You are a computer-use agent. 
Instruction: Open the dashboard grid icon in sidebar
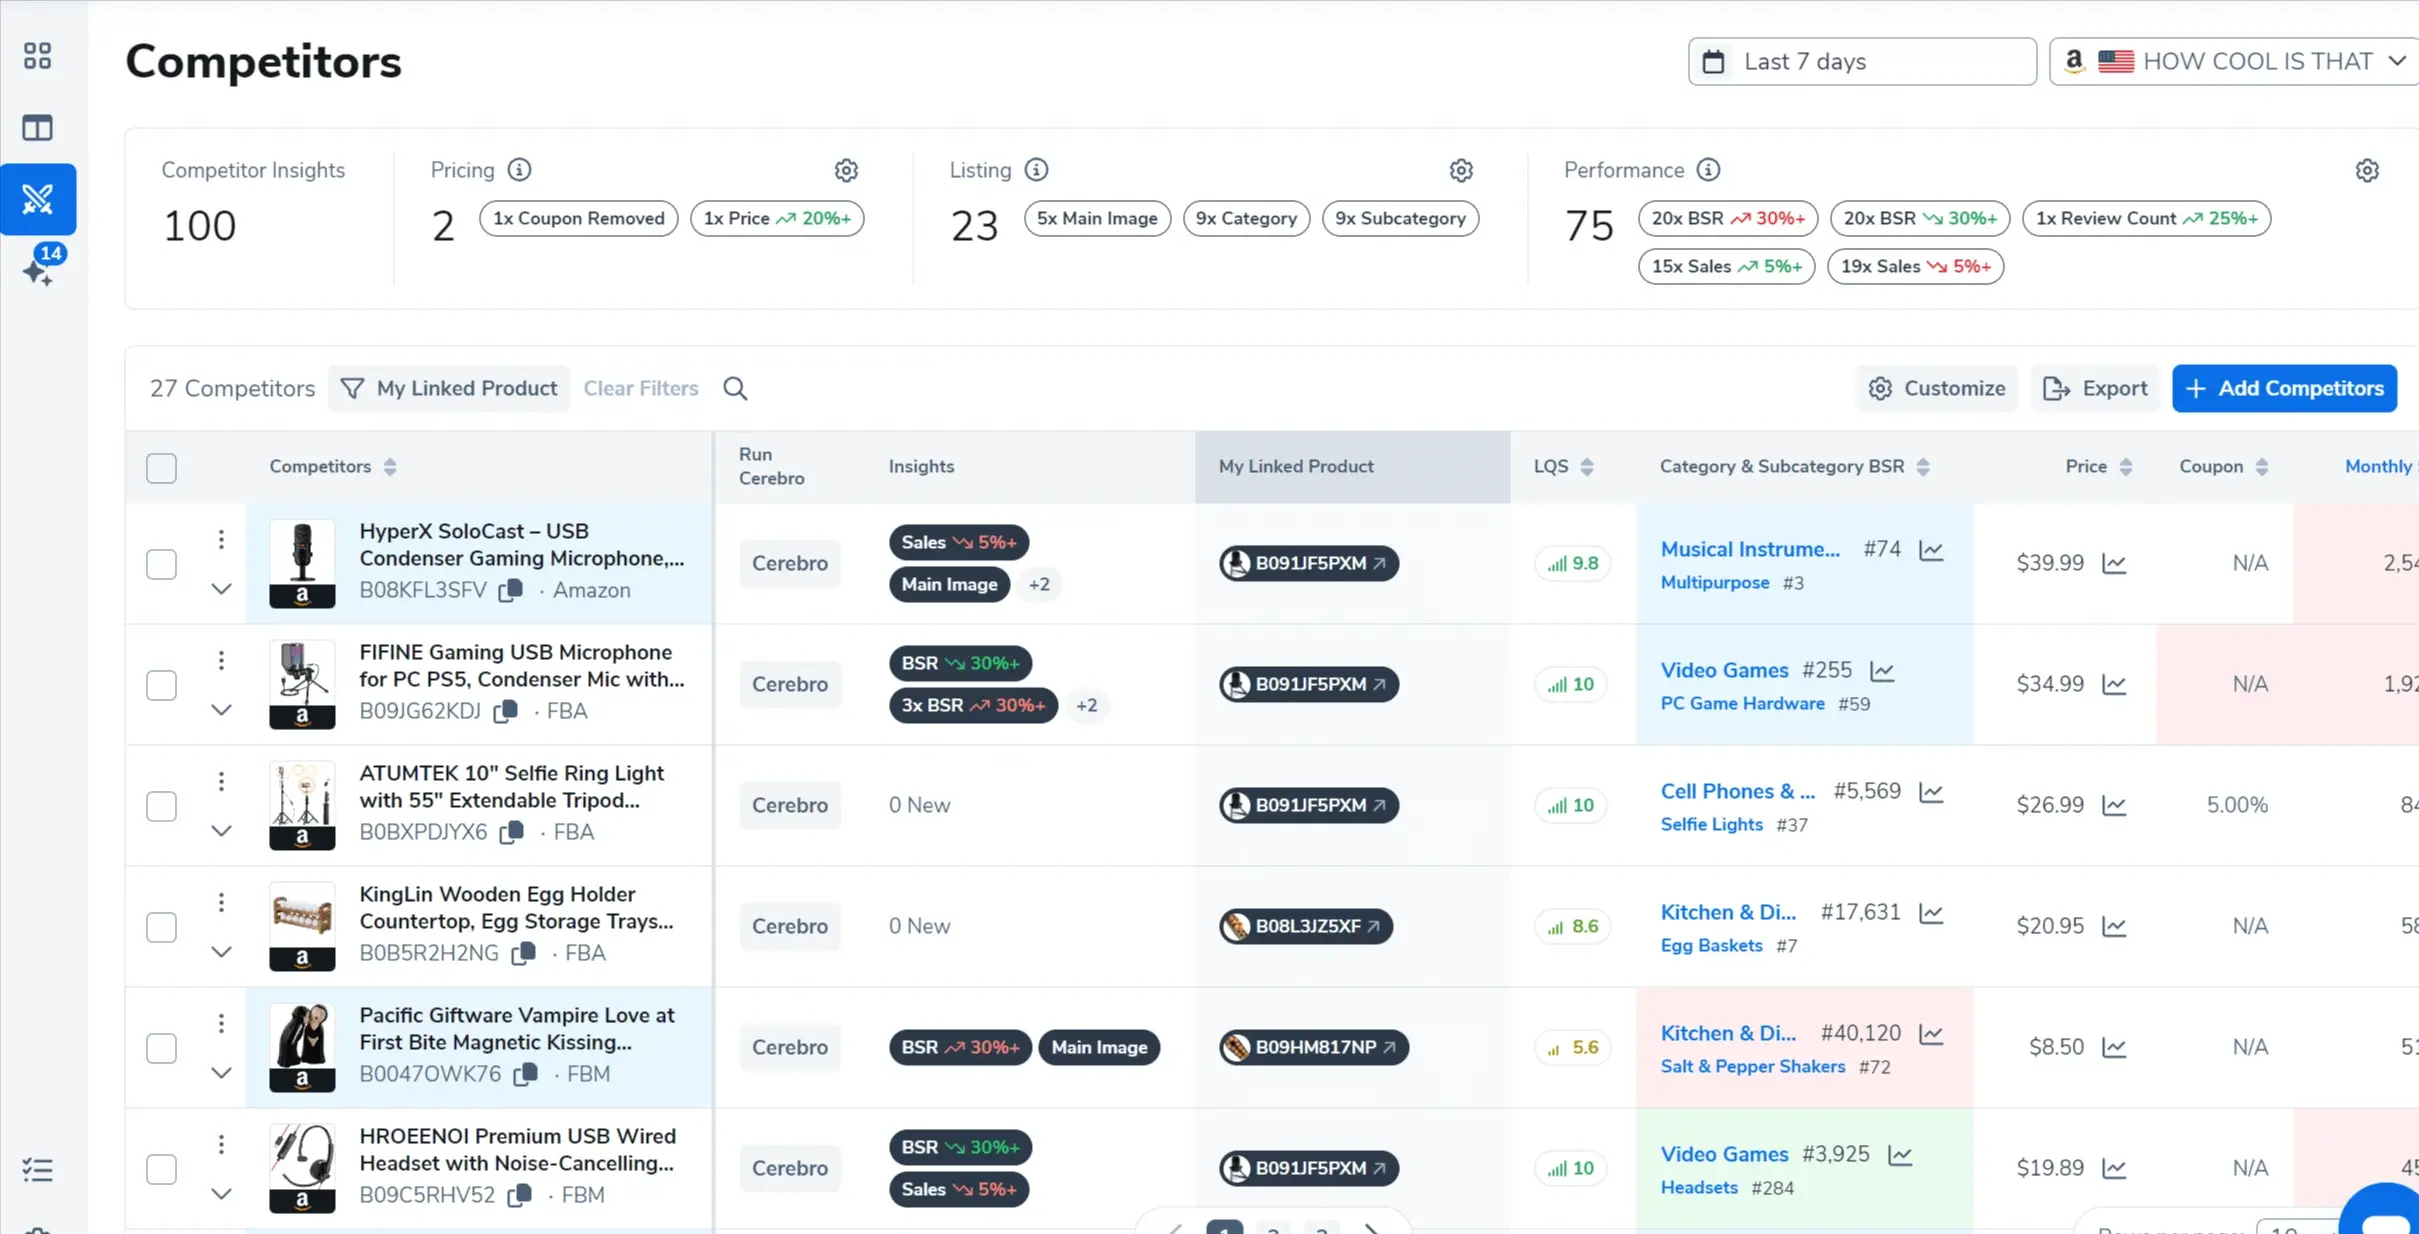pyautogui.click(x=39, y=56)
